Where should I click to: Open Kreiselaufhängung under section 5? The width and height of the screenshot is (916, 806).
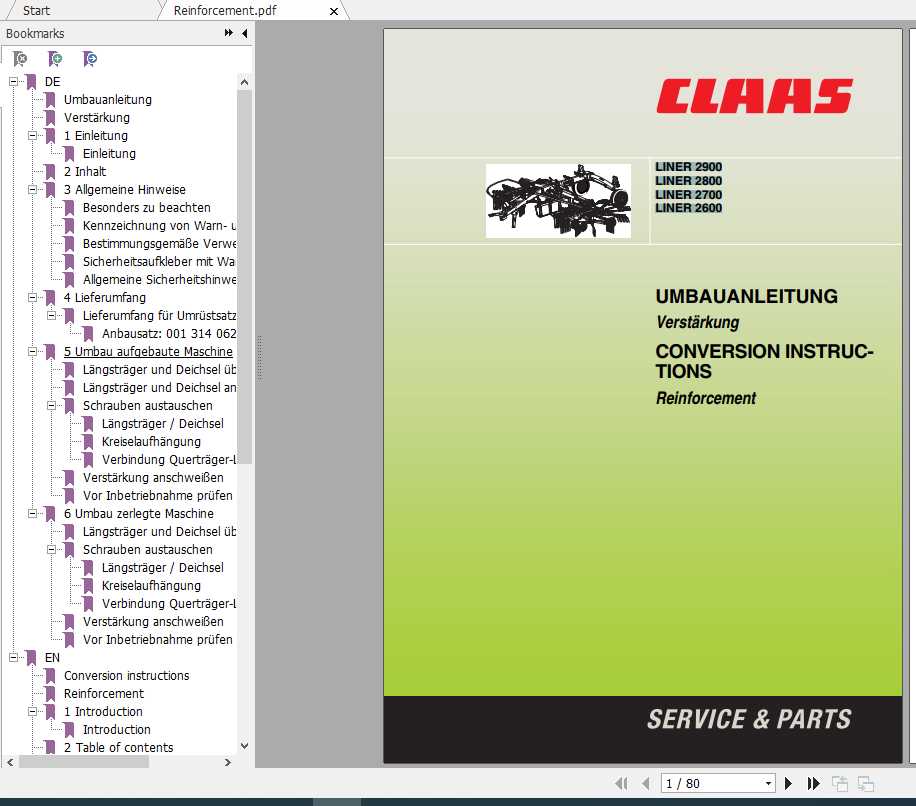151,442
